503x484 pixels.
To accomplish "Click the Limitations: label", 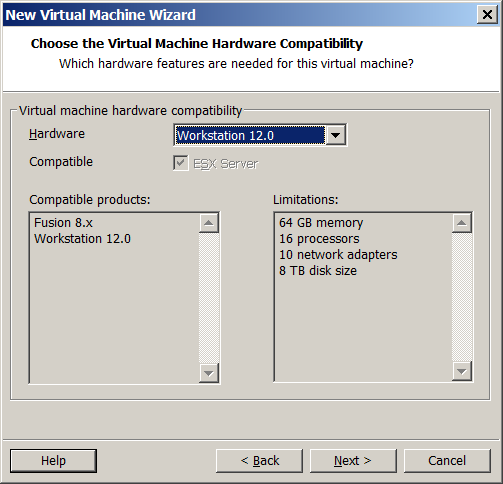I will pyautogui.click(x=306, y=200).
